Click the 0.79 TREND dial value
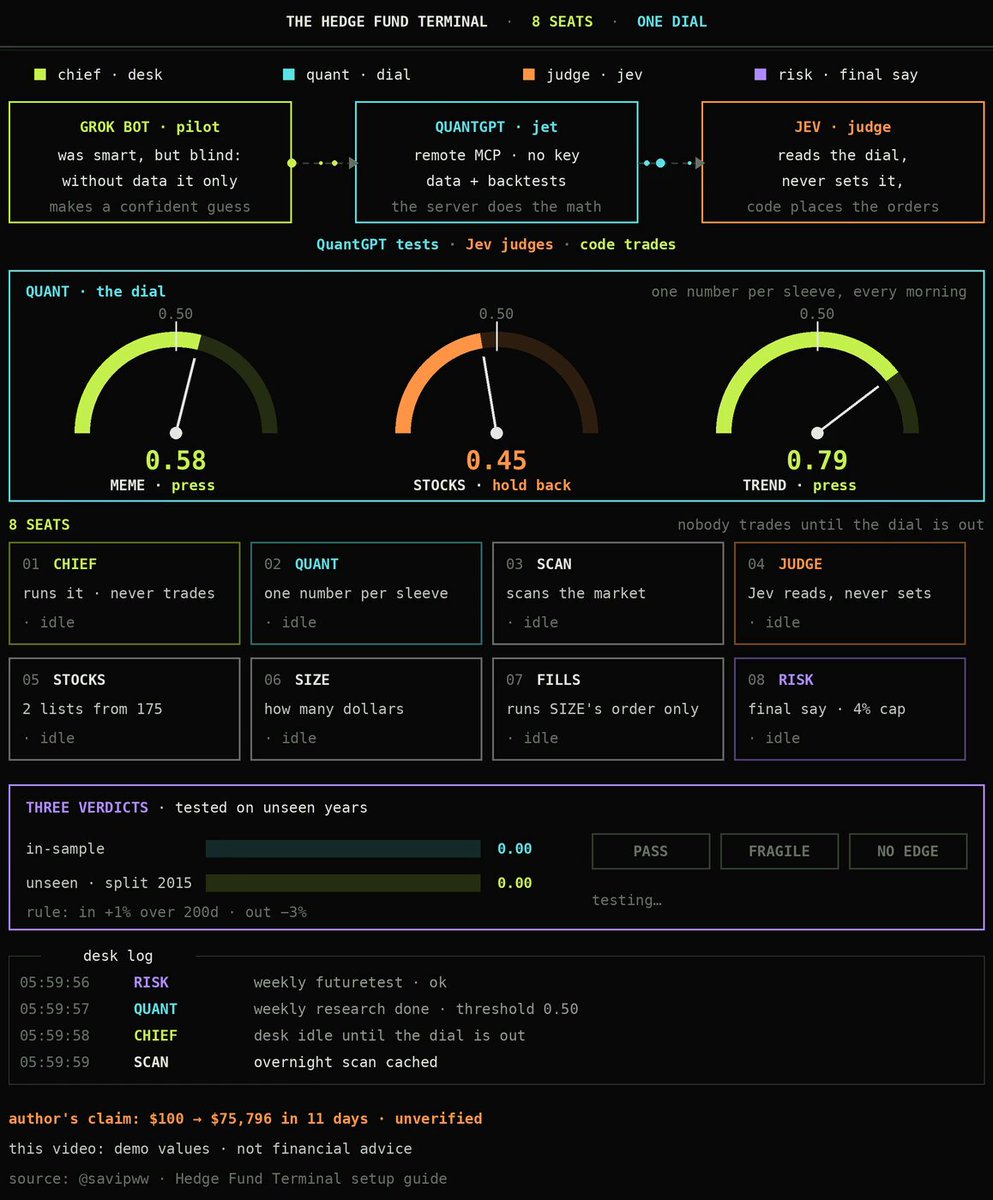The width and height of the screenshot is (993, 1200). (x=817, y=460)
